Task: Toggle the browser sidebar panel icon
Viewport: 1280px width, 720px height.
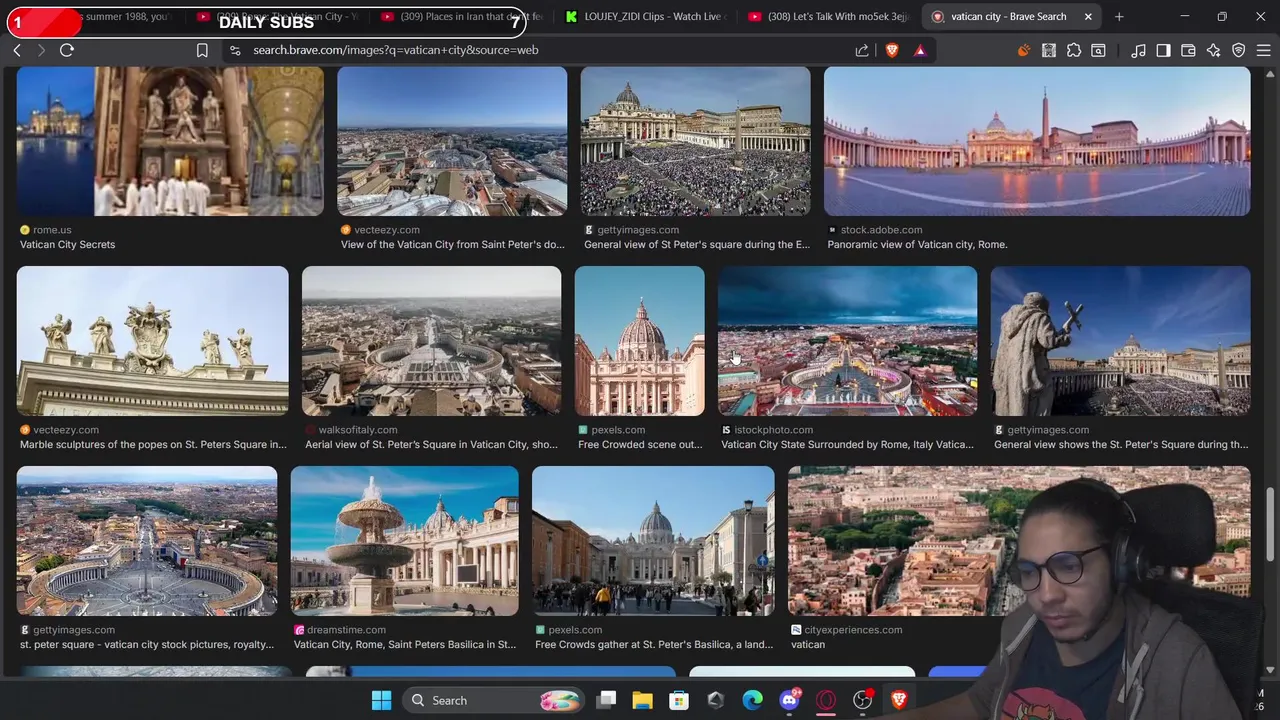Action: pyautogui.click(x=1163, y=50)
